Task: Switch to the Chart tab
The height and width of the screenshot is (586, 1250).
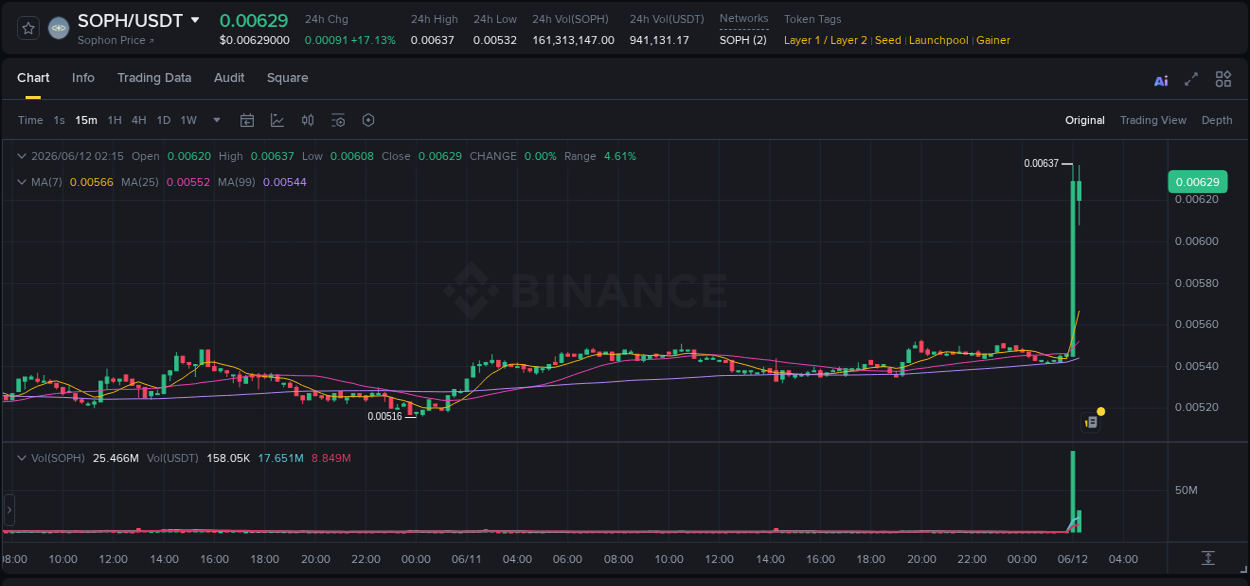Action: [x=33, y=78]
